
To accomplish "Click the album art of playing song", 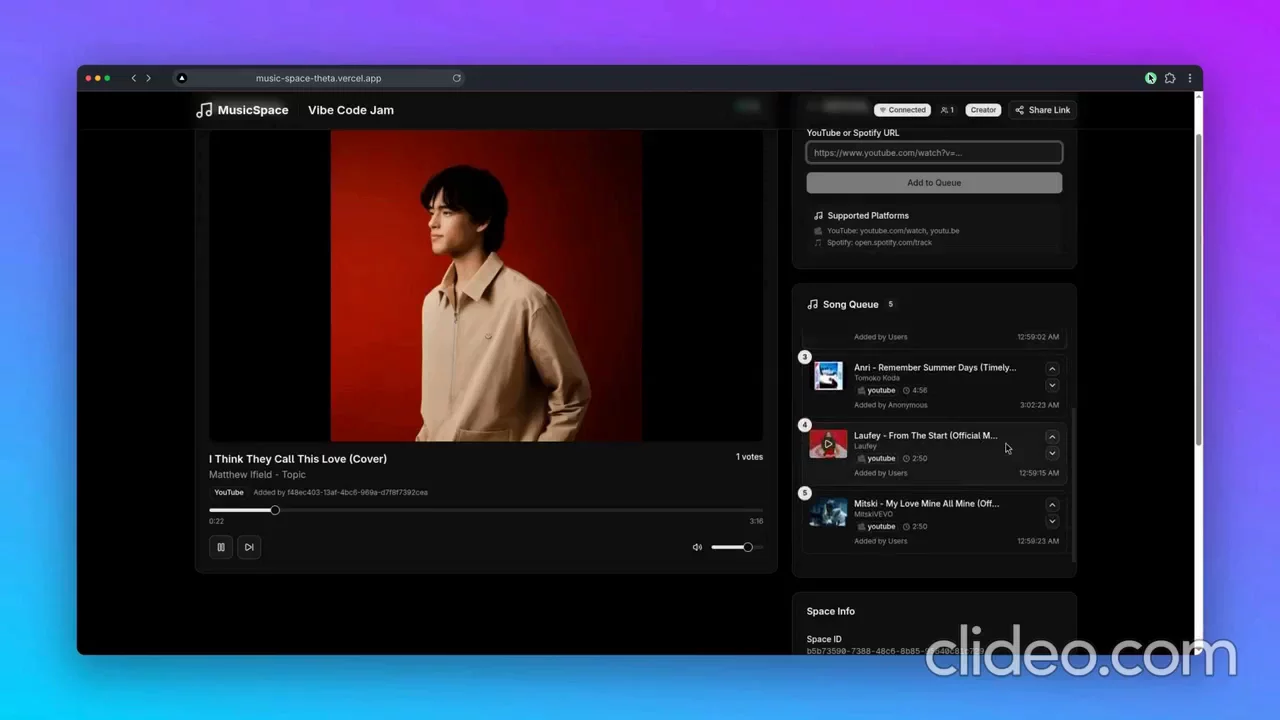I will (486, 285).
